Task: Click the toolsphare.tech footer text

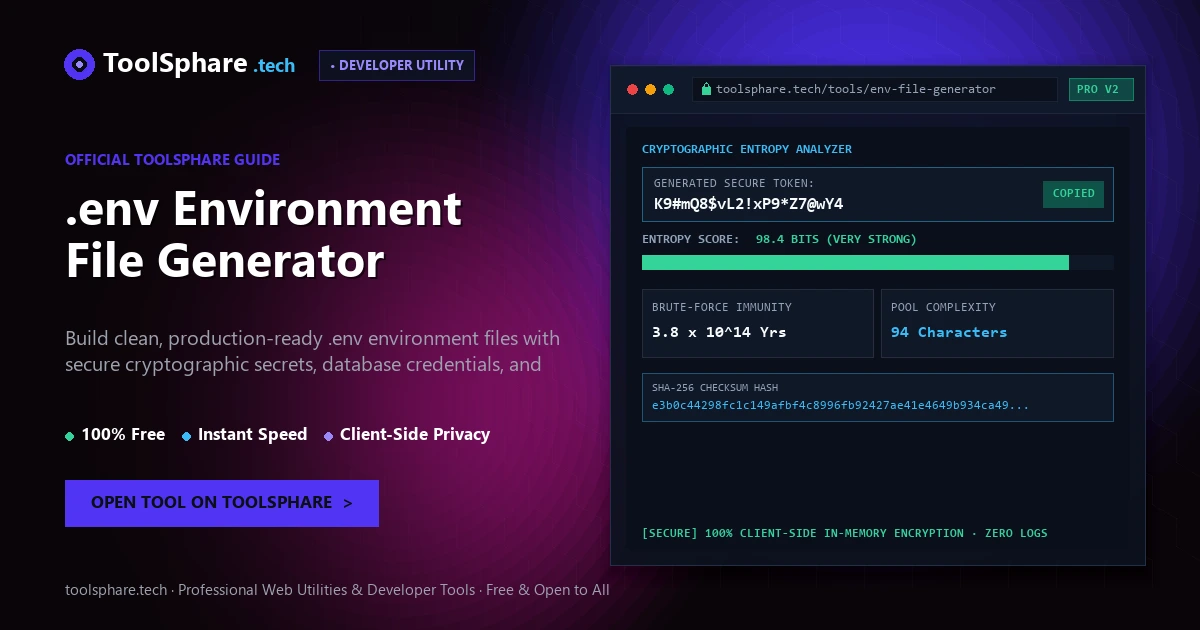Action: (337, 590)
